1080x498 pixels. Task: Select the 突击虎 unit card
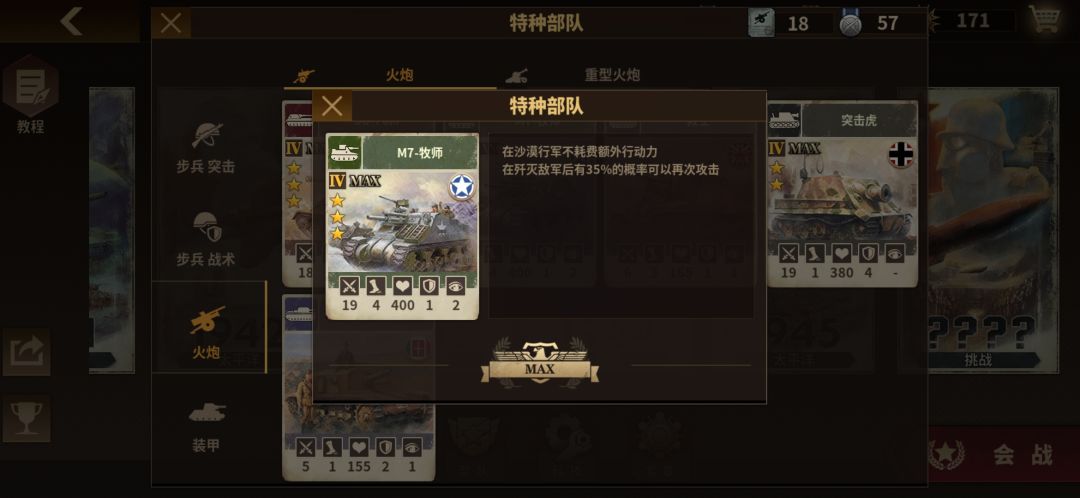click(x=842, y=194)
